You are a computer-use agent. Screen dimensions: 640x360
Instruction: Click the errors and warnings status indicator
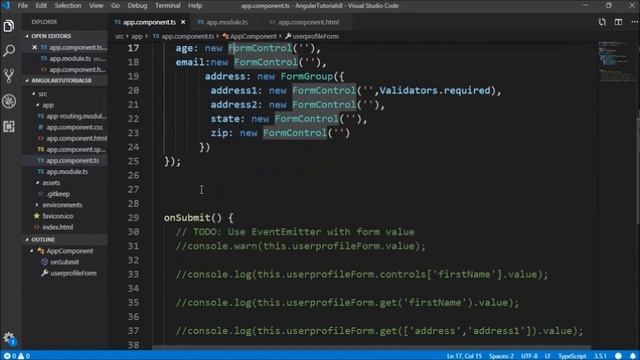click(17, 356)
